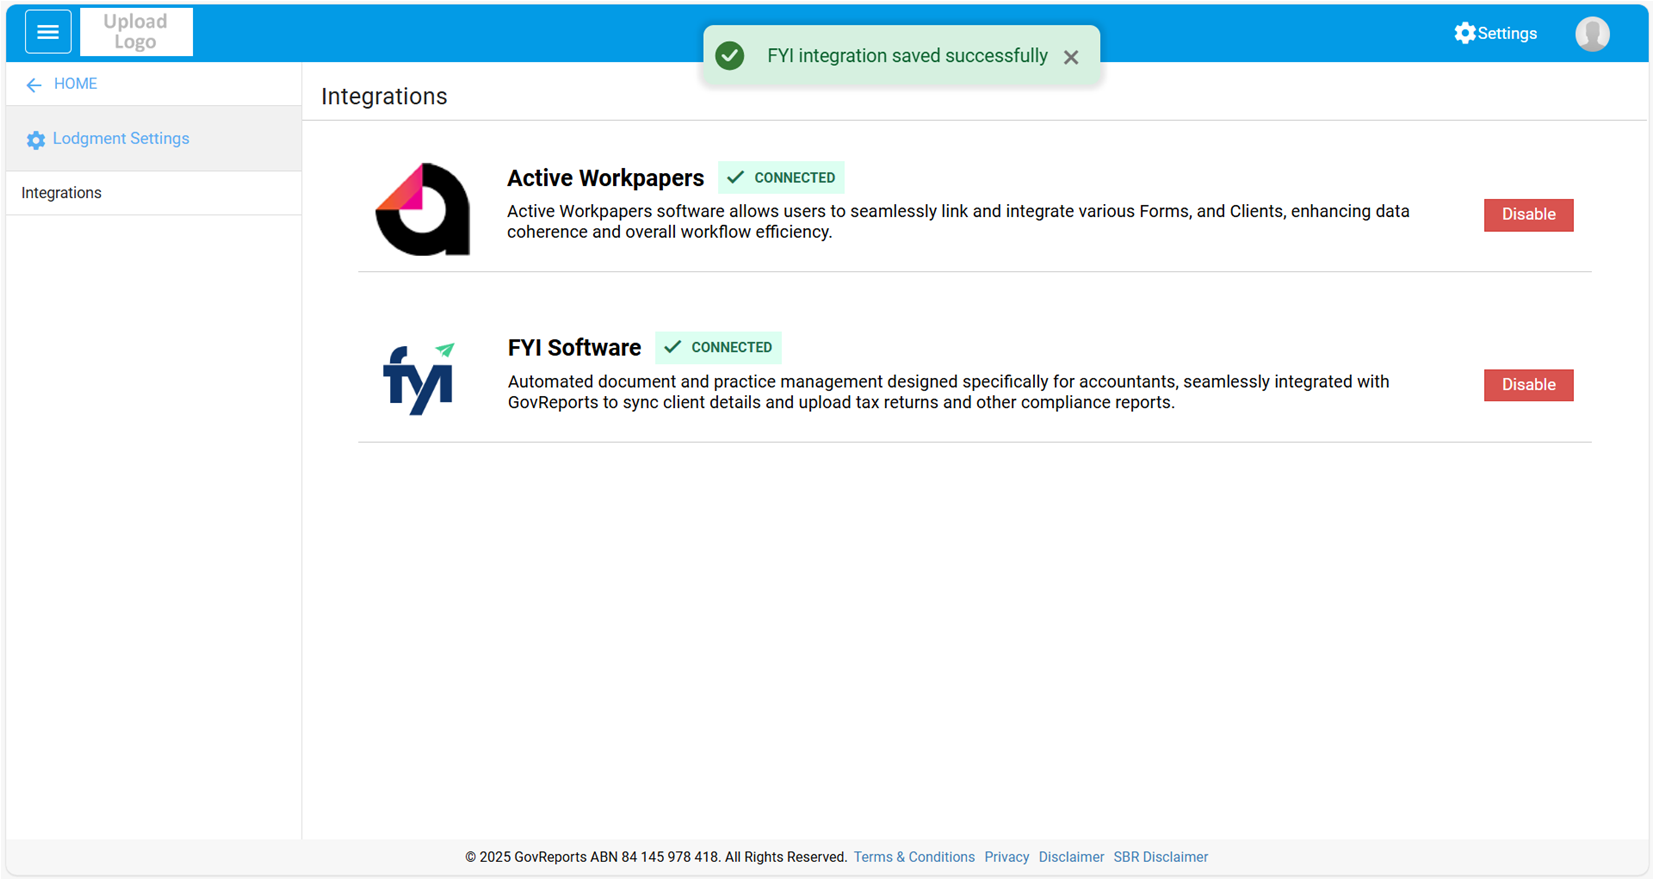The width and height of the screenshot is (1654, 880).
Task: Click Active Workpapers CONNECTED status badge
Action: pos(781,178)
